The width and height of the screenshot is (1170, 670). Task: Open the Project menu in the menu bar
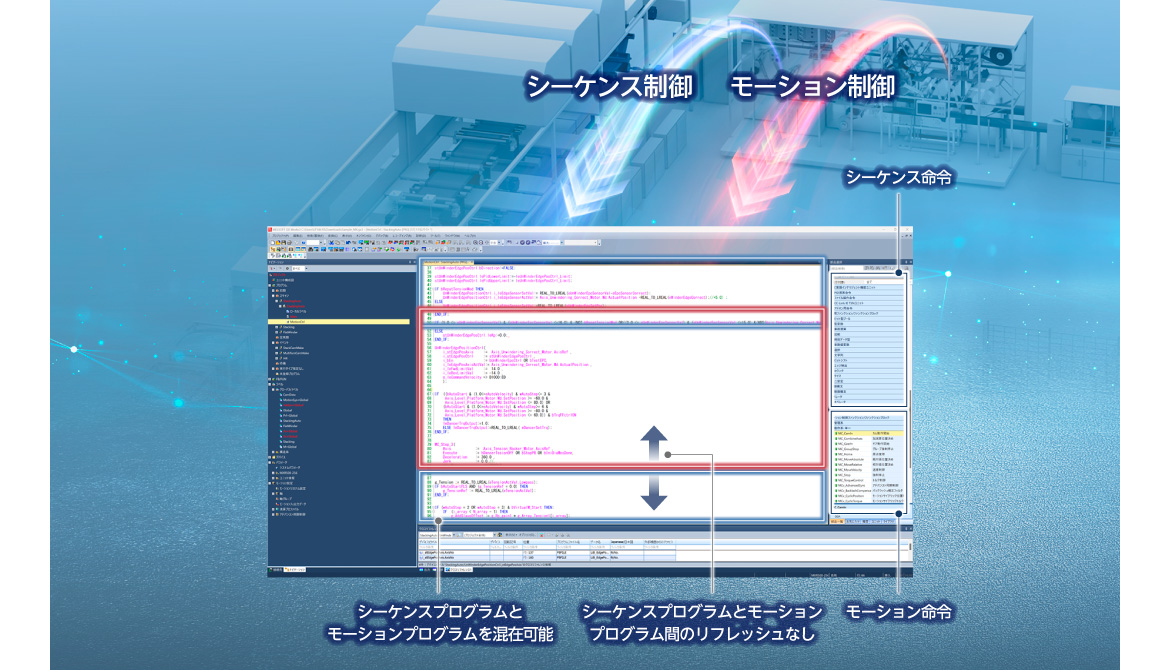pos(281,235)
